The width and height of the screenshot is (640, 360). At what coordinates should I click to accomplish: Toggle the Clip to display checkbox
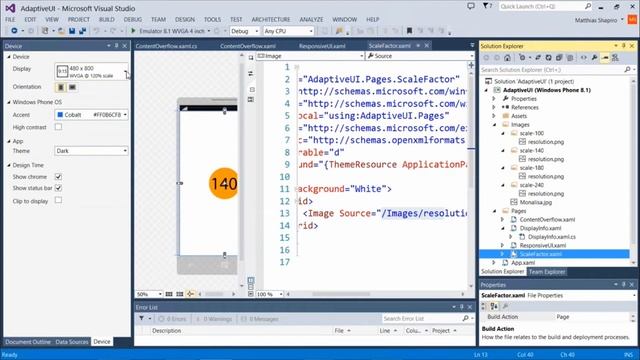[x=58, y=200]
